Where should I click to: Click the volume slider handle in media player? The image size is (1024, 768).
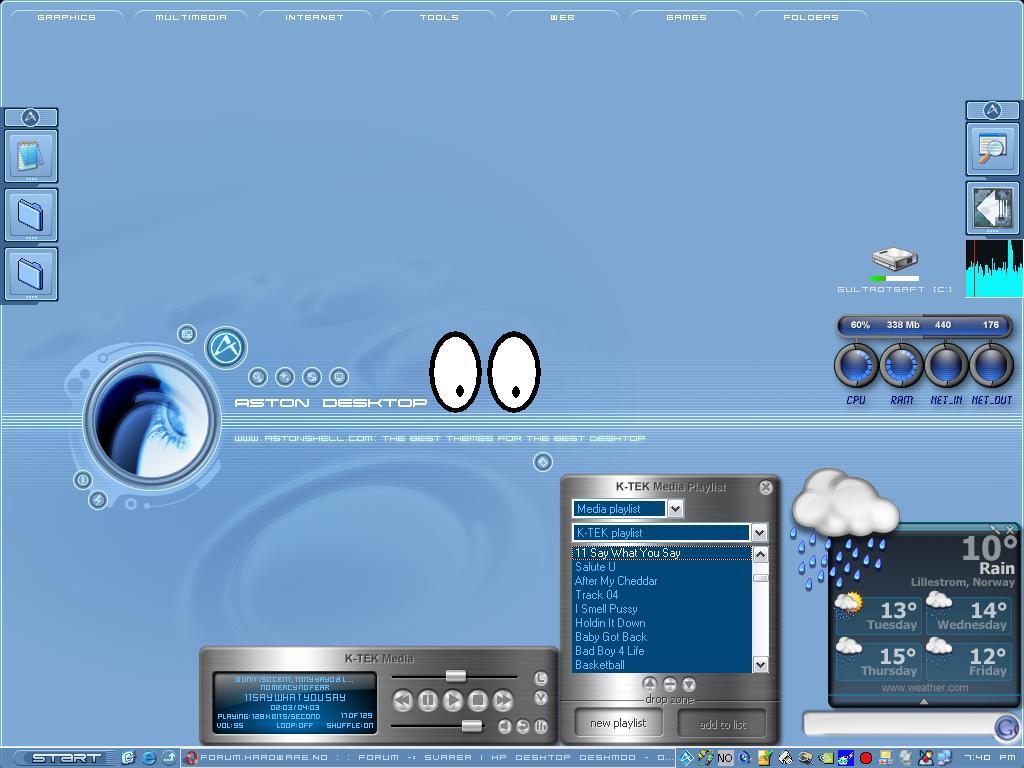[470, 725]
